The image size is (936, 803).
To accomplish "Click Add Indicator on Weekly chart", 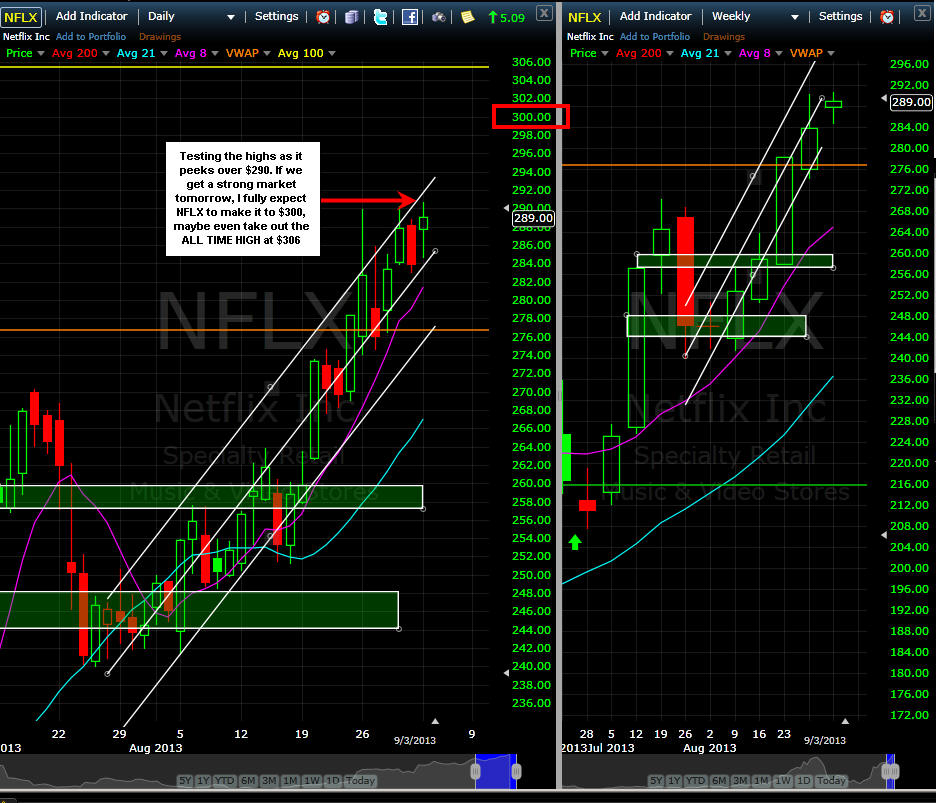I will [x=655, y=16].
